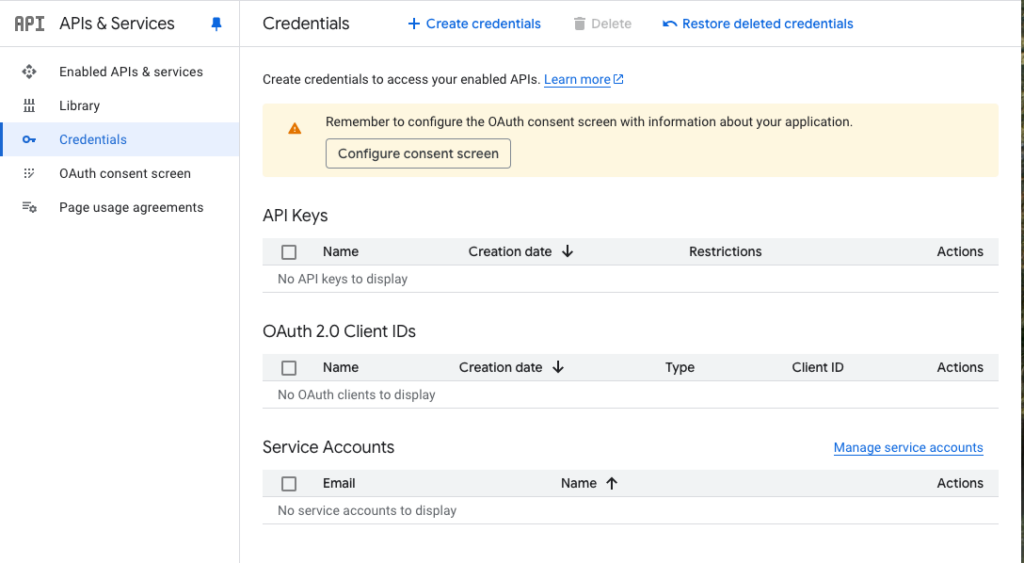Click the Enabled APIs & services icon
This screenshot has width=1024, height=563.
coord(29,72)
